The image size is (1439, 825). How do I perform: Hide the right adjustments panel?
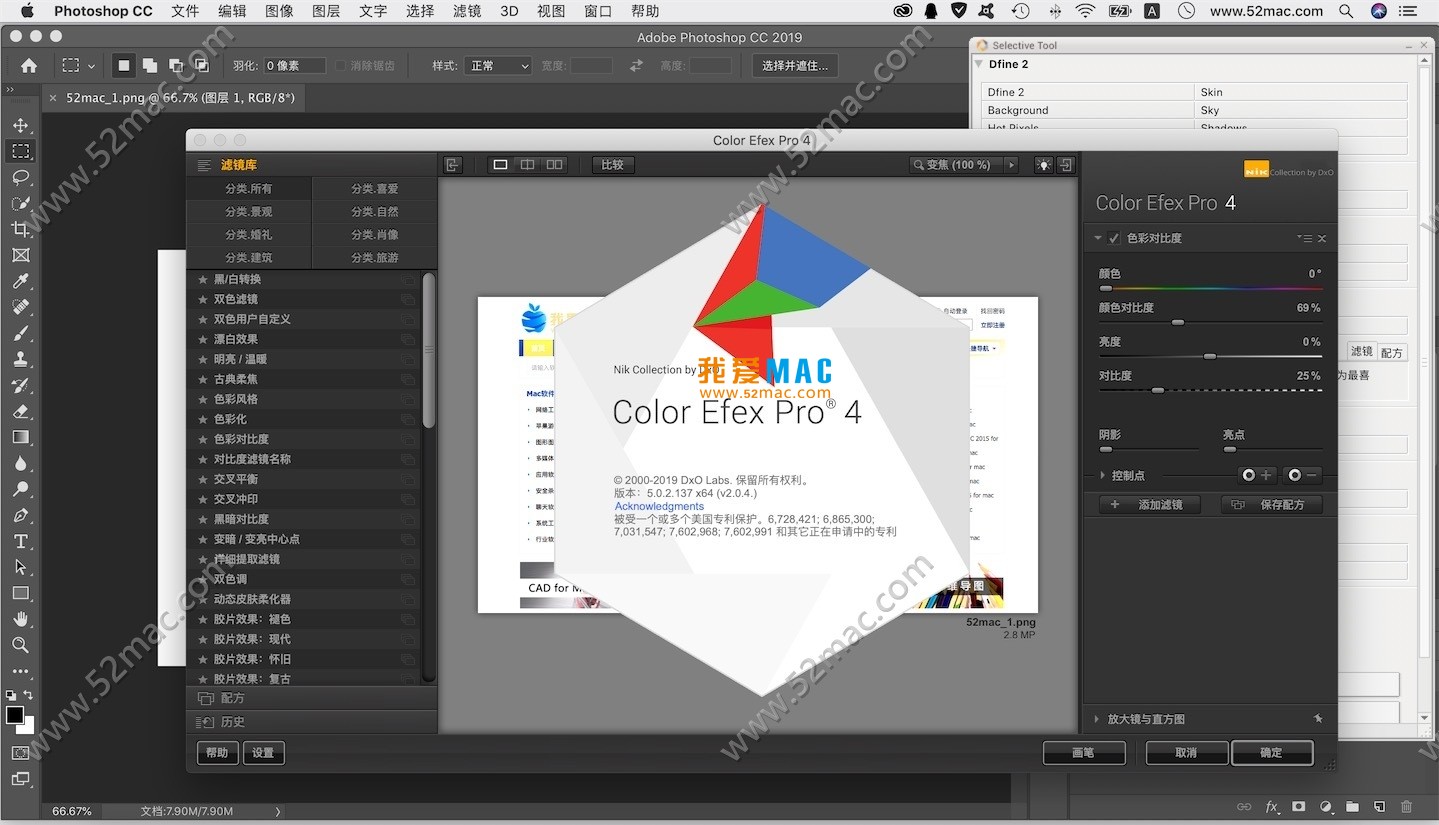pos(1067,165)
